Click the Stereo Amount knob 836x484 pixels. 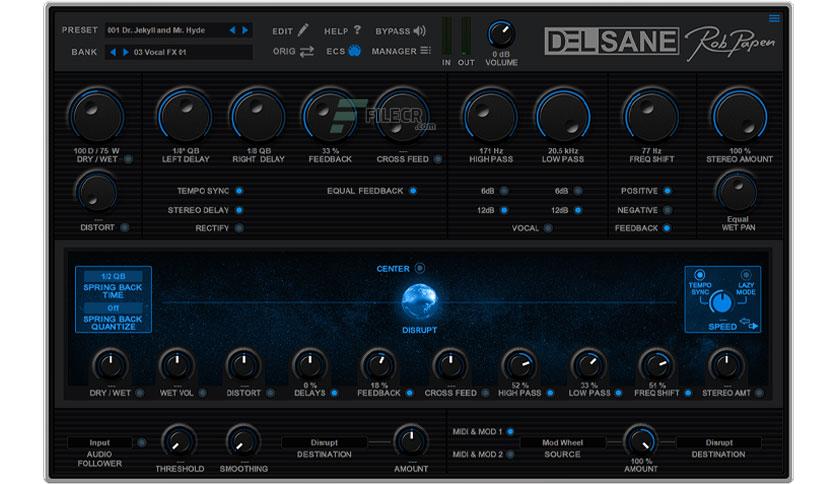(x=739, y=117)
